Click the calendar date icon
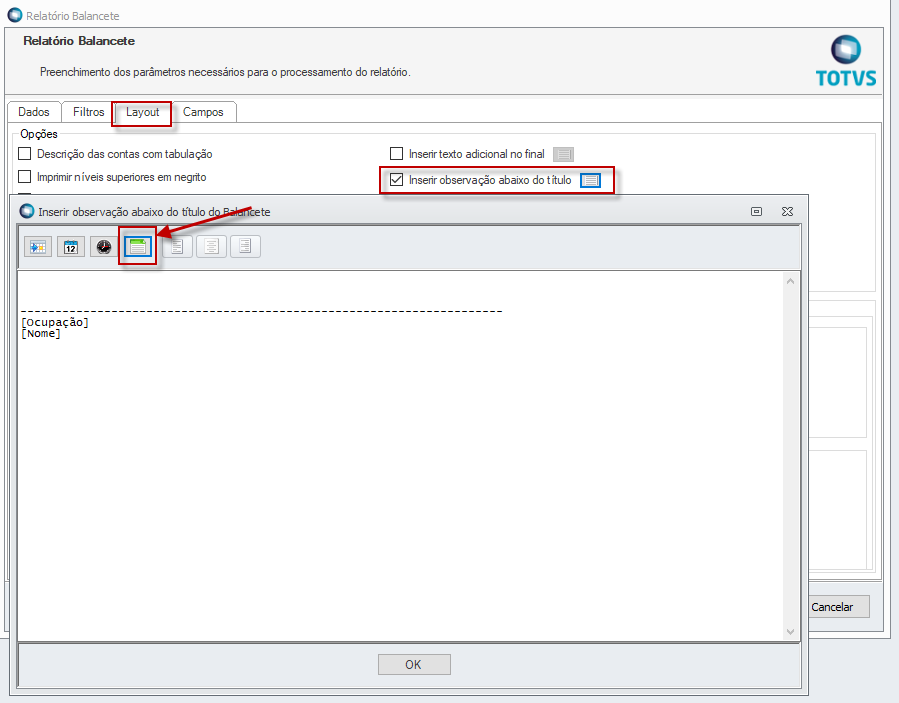 click(71, 247)
